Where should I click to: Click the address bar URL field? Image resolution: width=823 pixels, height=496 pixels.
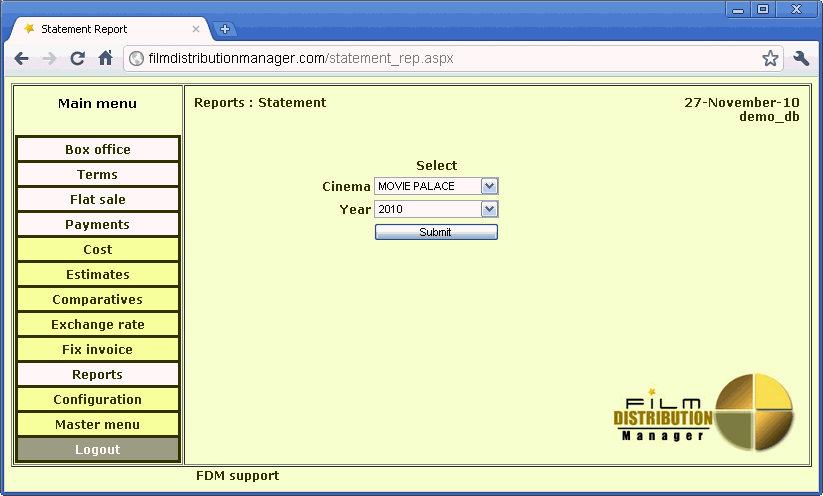pos(440,59)
